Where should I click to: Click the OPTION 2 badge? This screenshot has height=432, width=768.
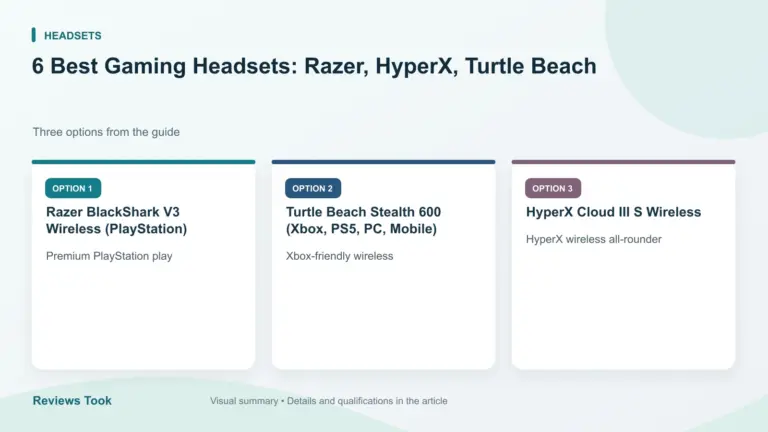(313, 188)
